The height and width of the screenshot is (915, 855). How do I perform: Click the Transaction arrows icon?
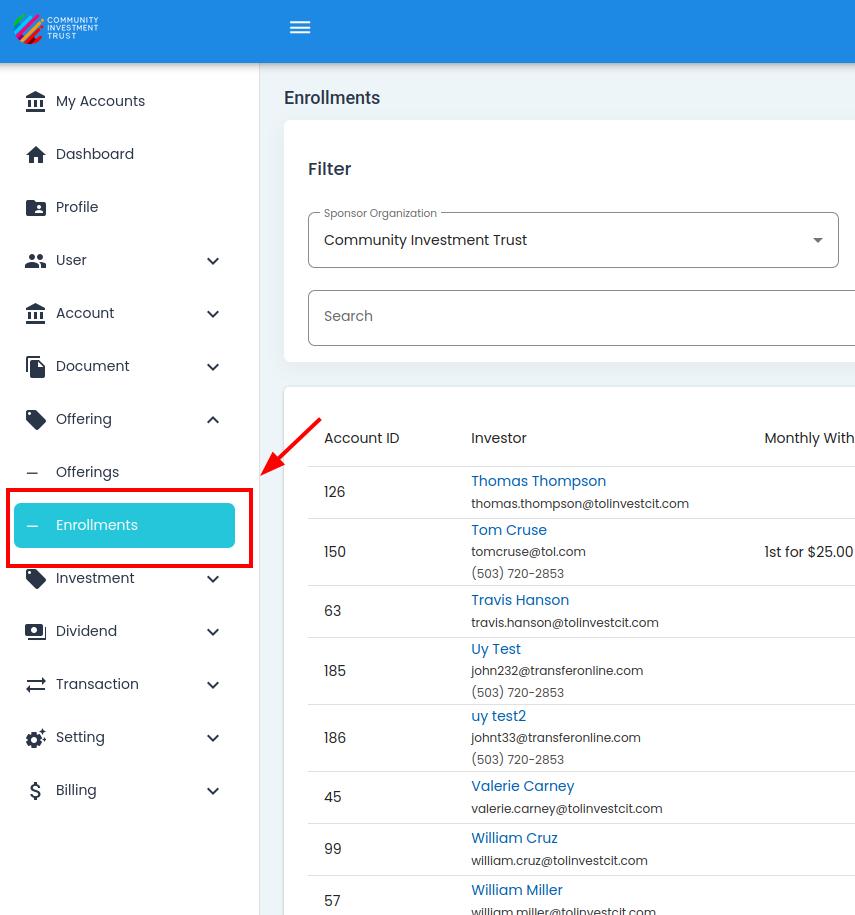pyautogui.click(x=36, y=684)
